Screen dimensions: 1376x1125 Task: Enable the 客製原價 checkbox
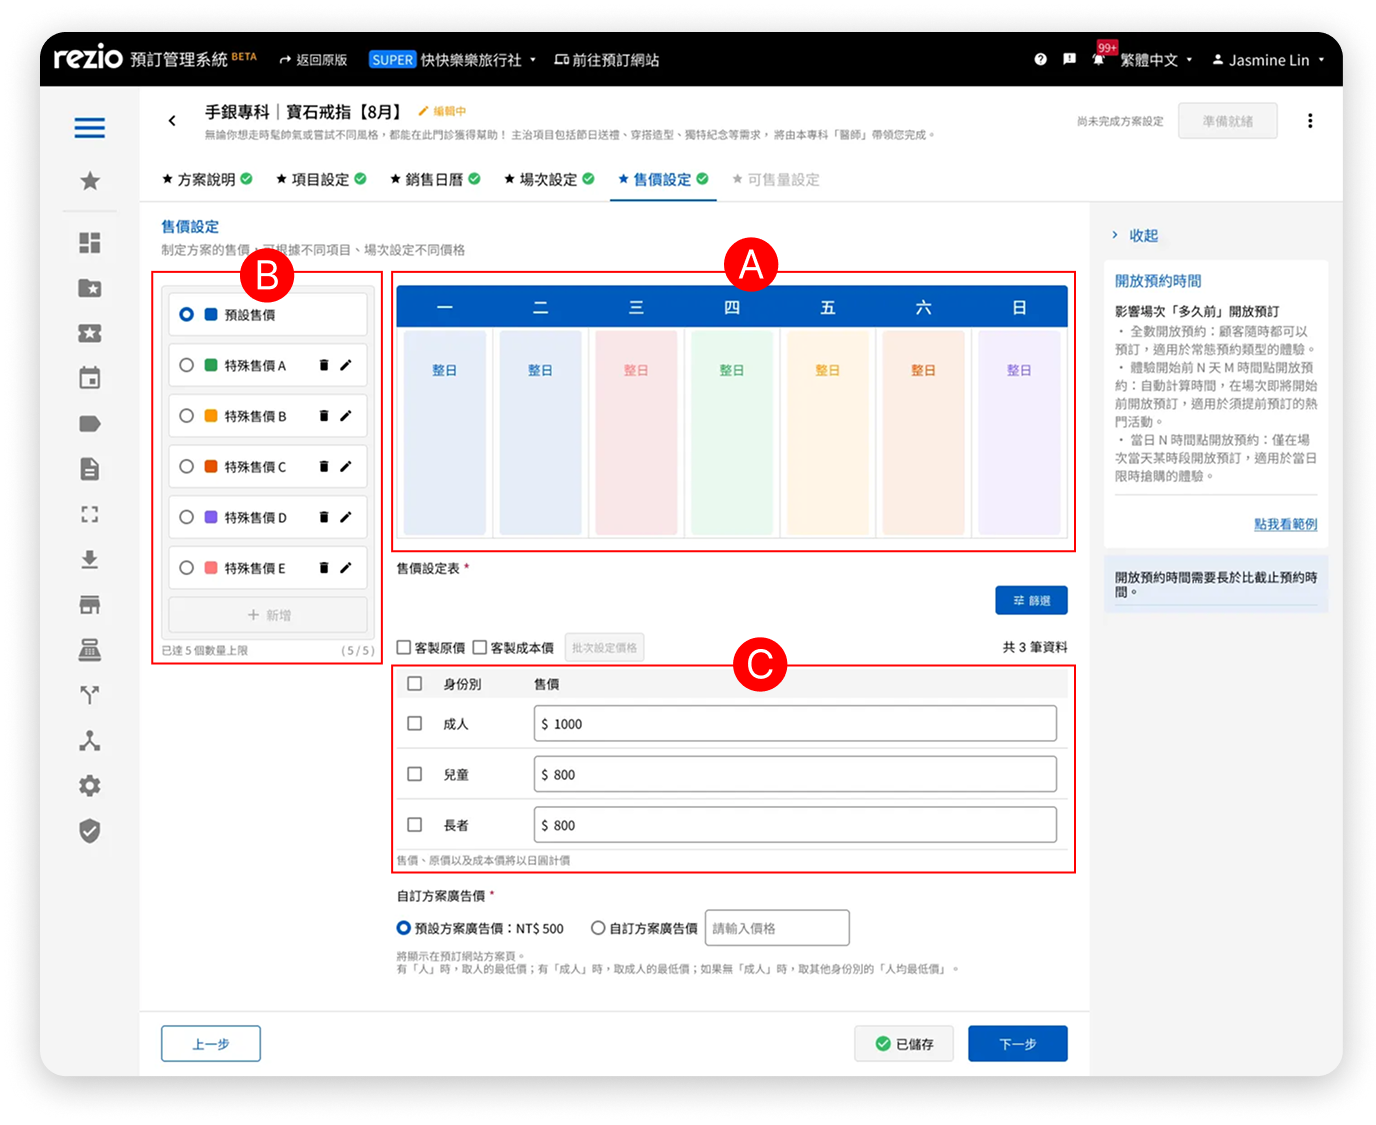tap(405, 648)
